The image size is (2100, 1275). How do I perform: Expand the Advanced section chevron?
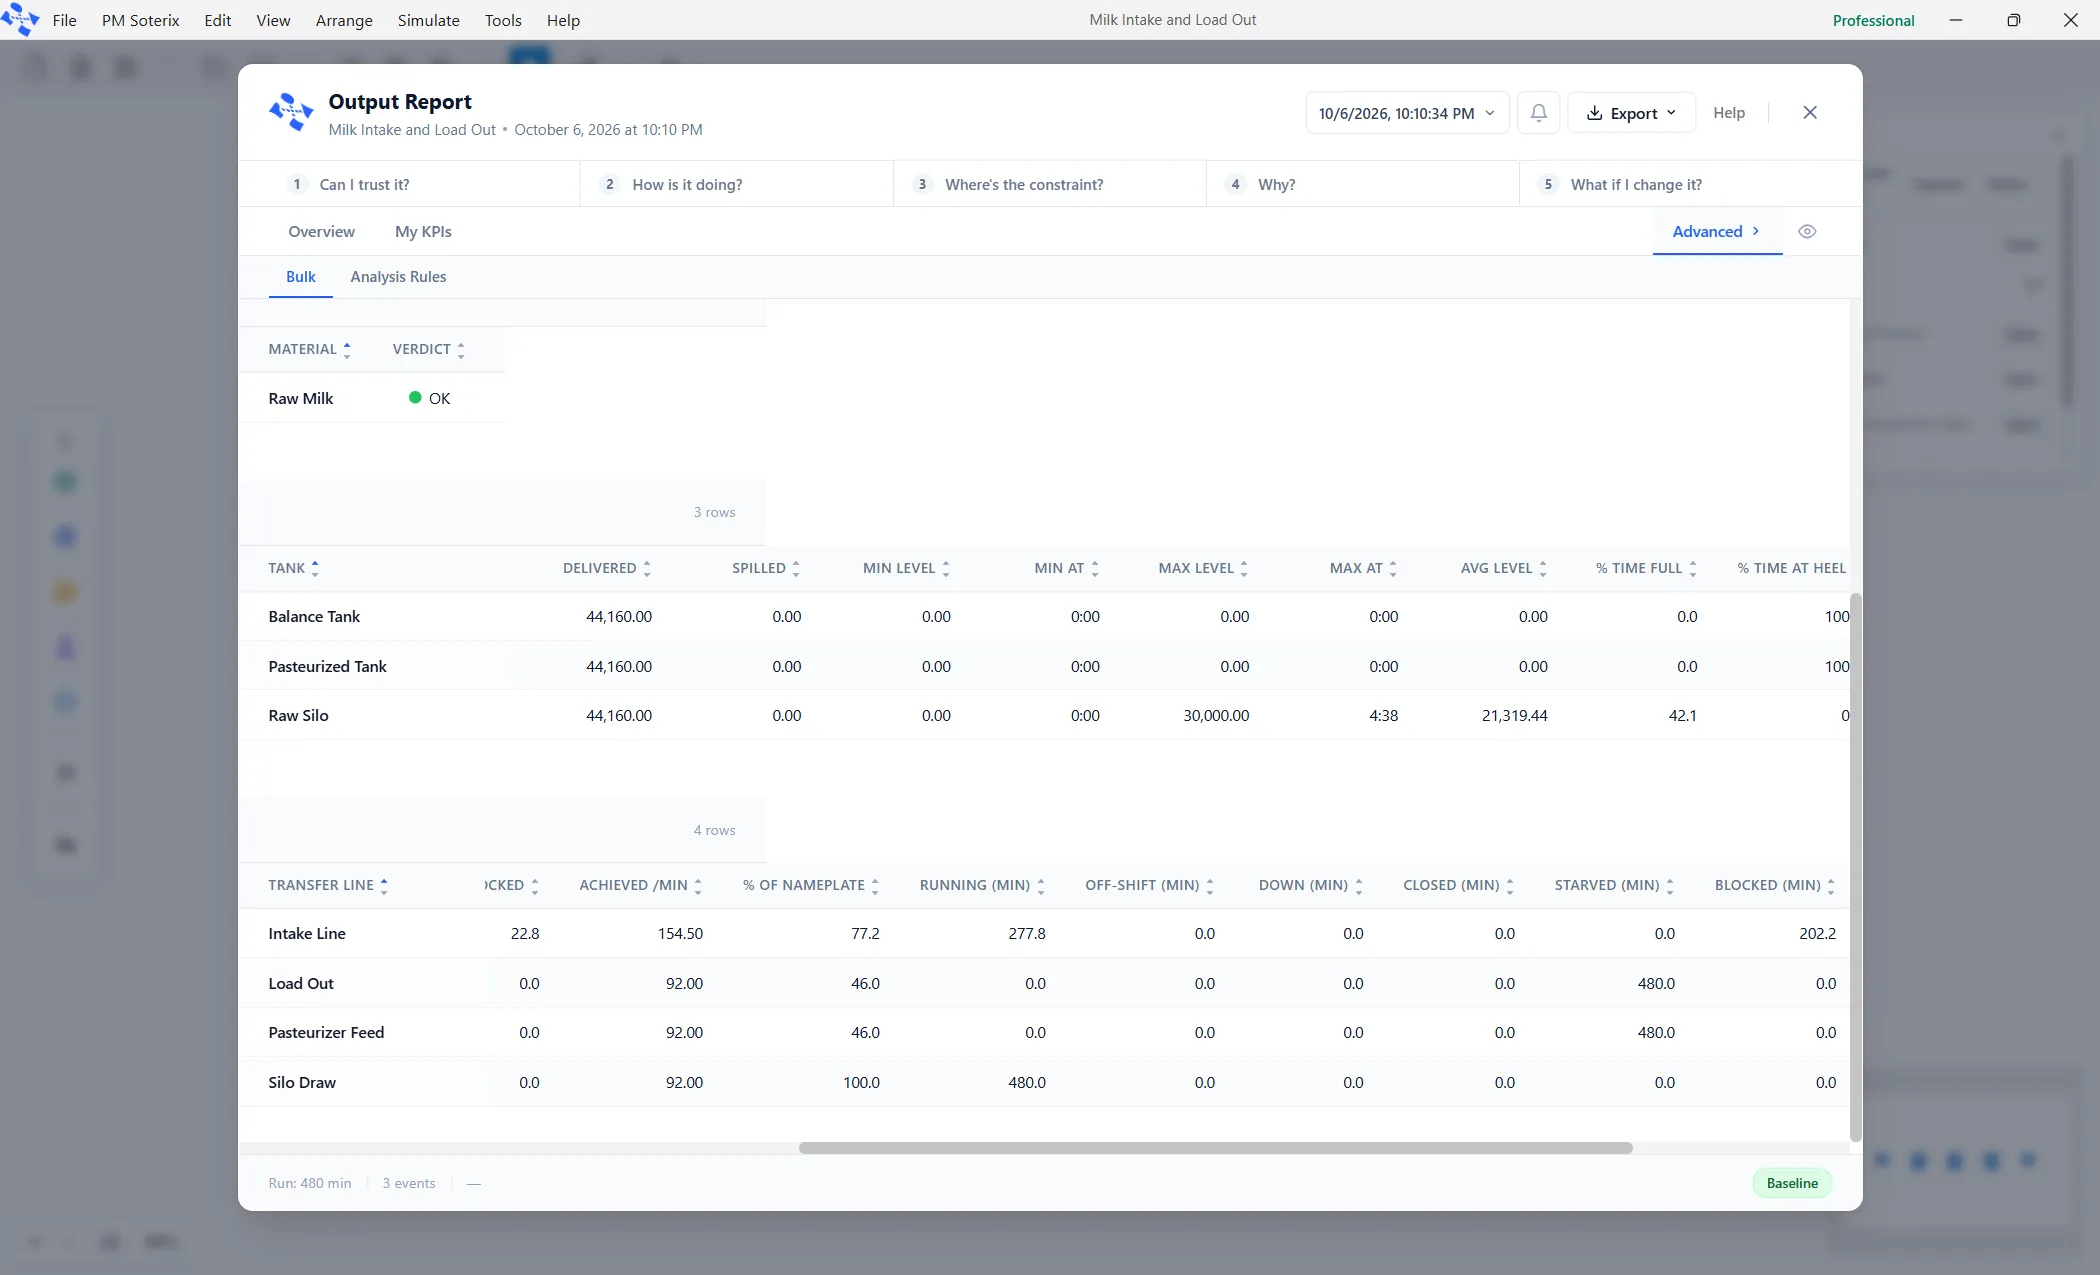click(1756, 231)
